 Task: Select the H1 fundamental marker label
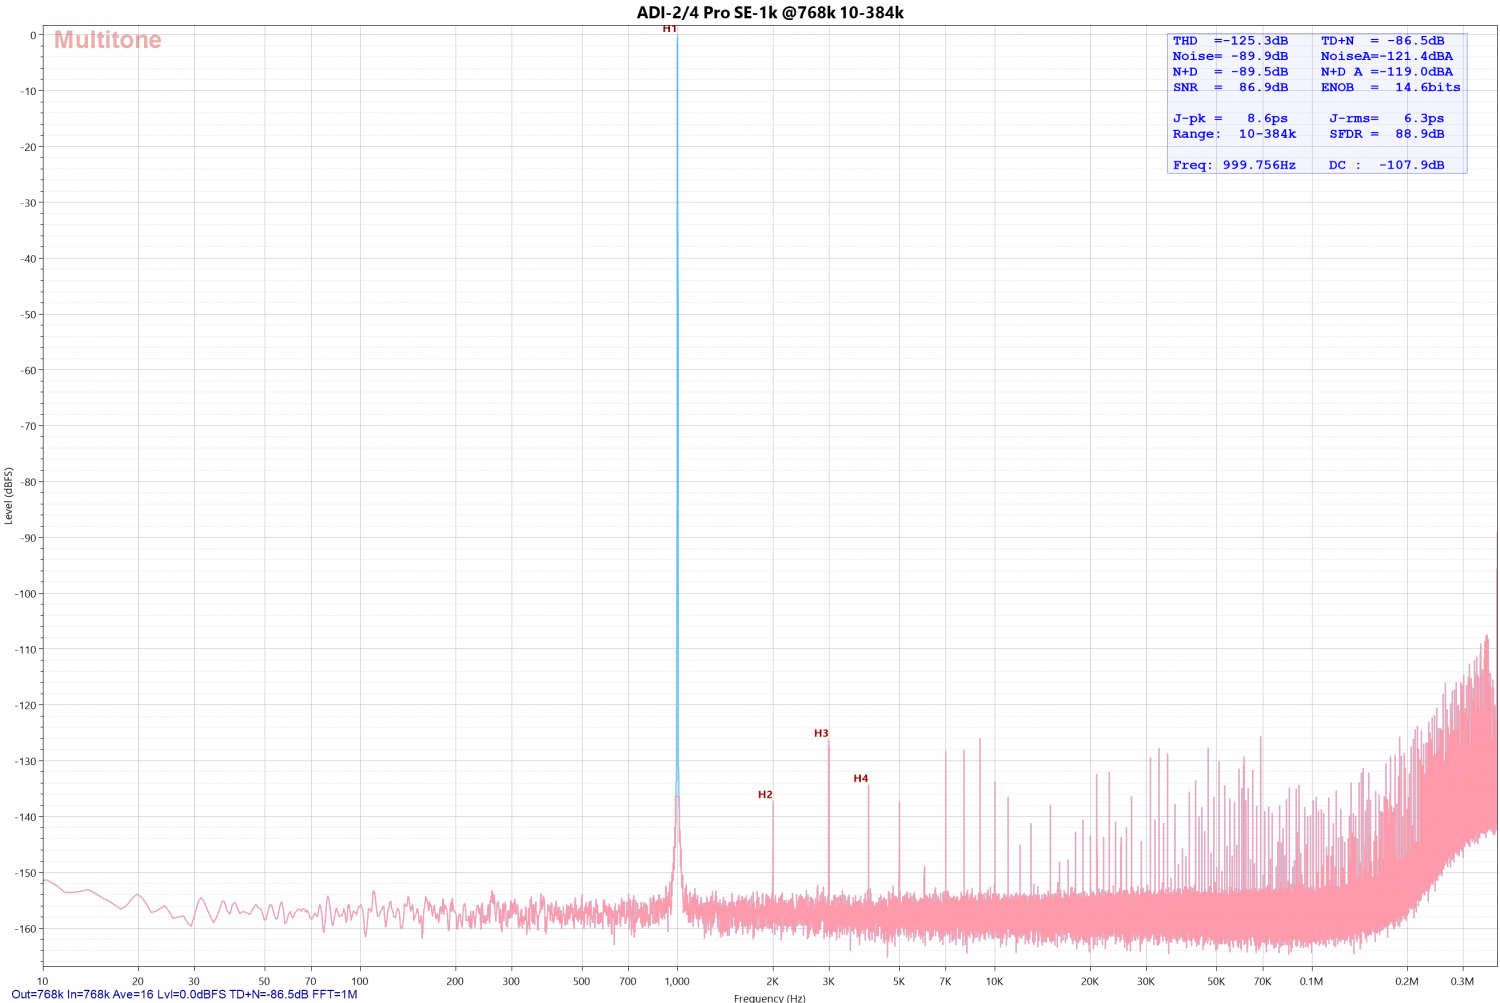tap(670, 29)
